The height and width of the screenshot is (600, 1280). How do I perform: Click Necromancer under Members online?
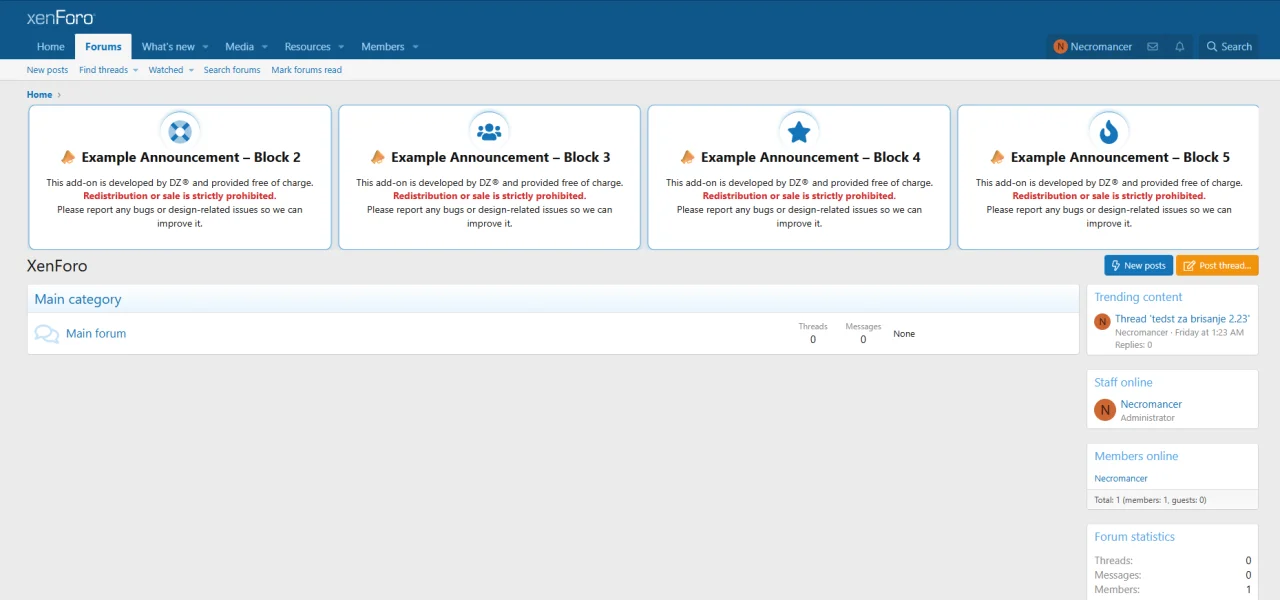pyautogui.click(x=1121, y=479)
